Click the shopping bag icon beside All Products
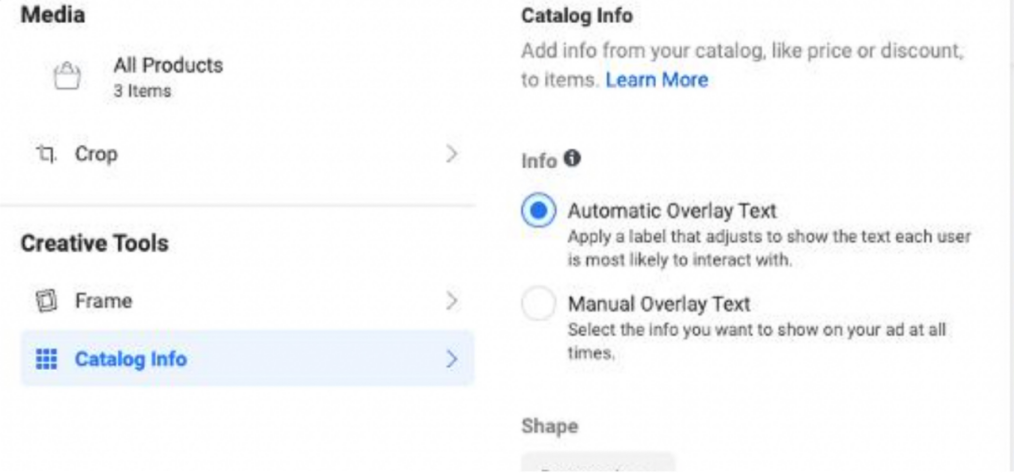The image size is (1015, 474). pyautogui.click(x=67, y=77)
